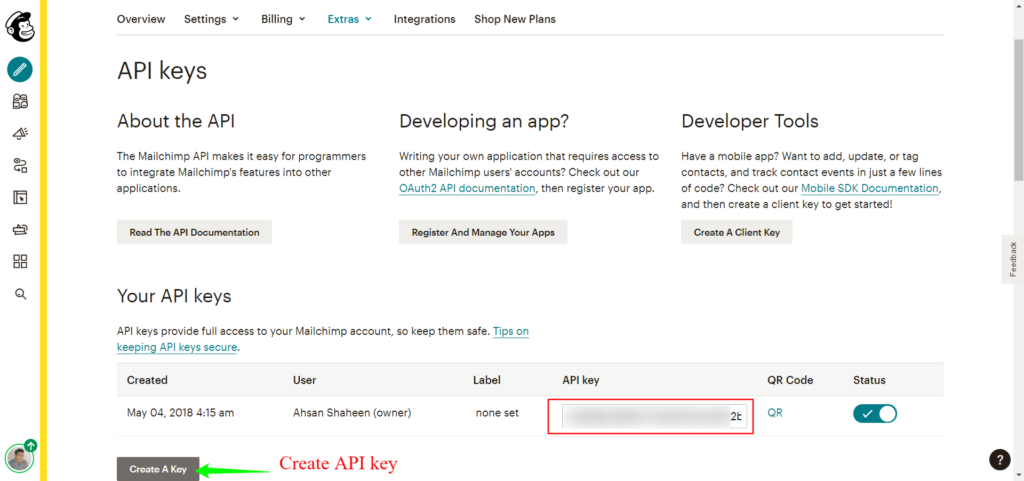Open the Website icon in sidebar
1024x481 pixels.
point(20,198)
